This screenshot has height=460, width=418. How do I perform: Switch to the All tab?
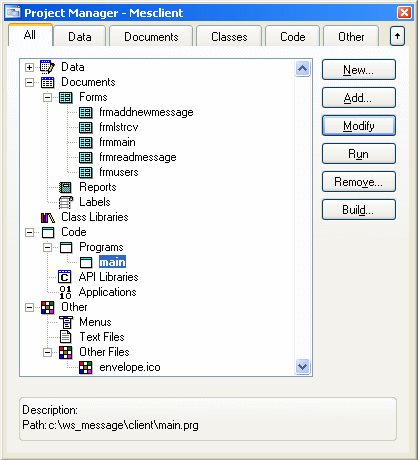pyautogui.click(x=30, y=35)
